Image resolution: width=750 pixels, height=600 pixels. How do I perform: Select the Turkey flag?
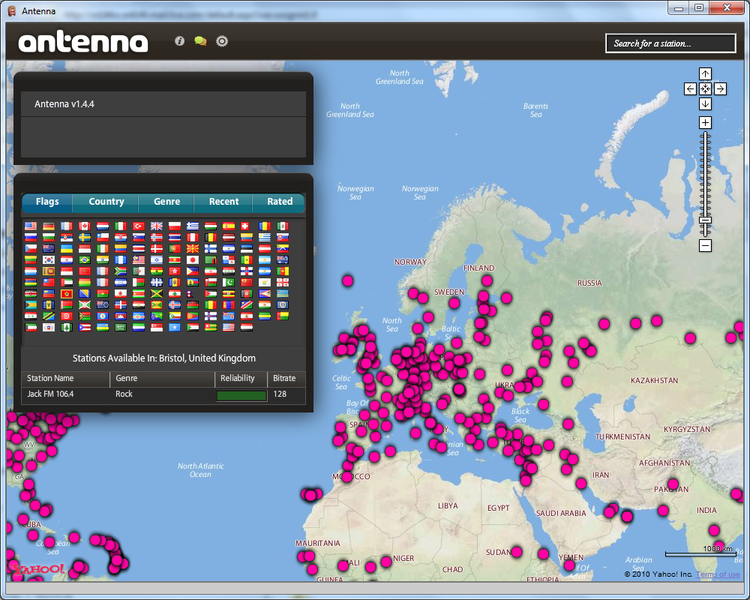(x=139, y=226)
